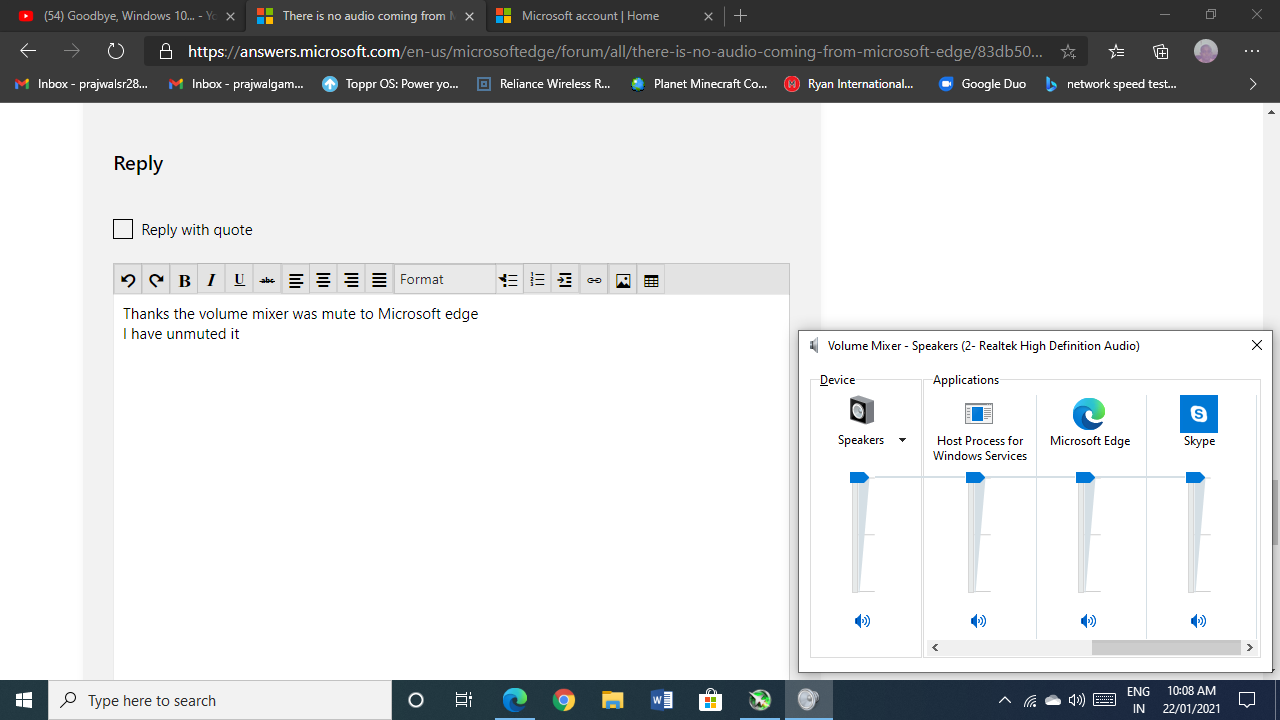The height and width of the screenshot is (720, 1280).
Task: Insert a table into the reply
Action: 651,280
